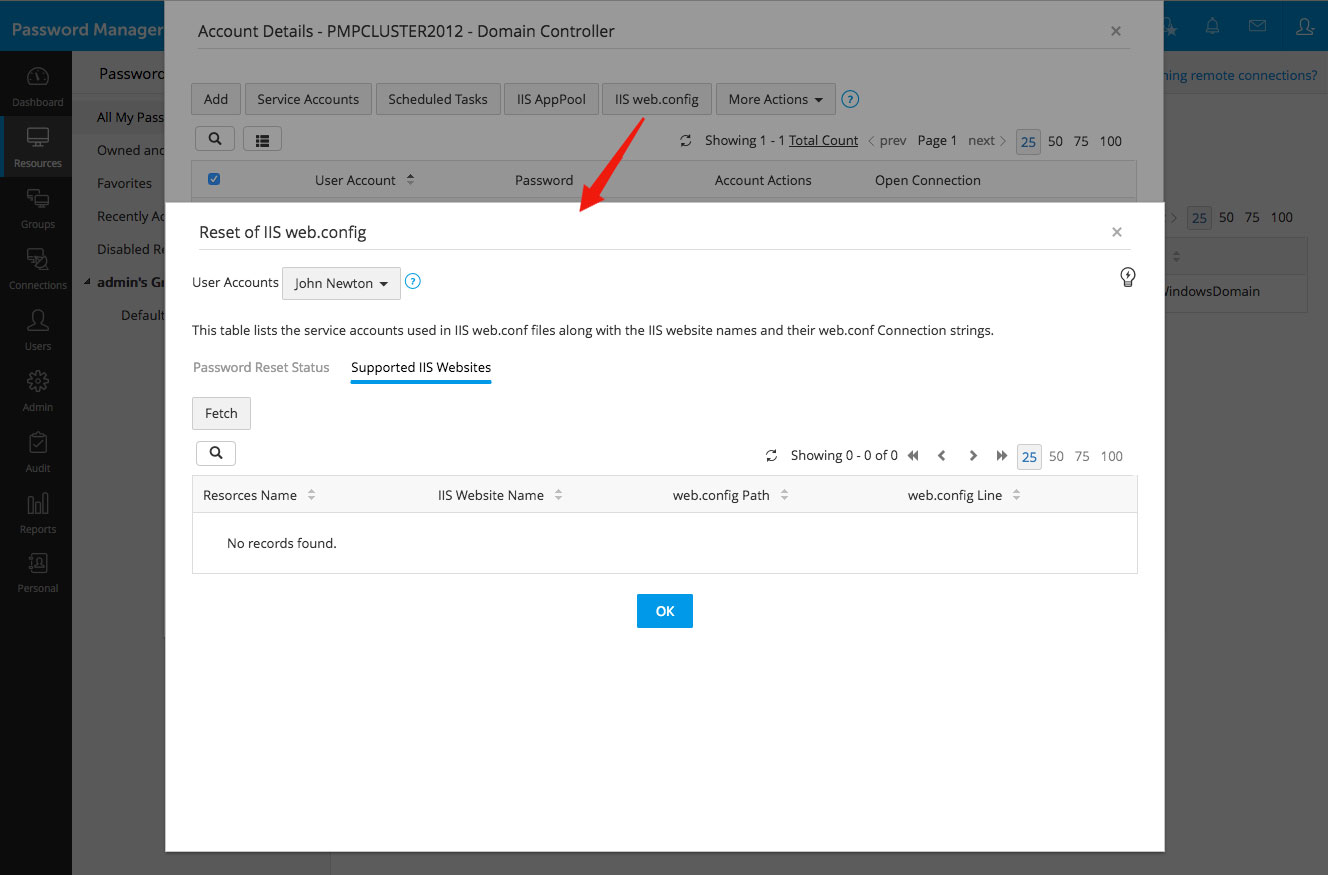The width and height of the screenshot is (1328, 875).
Task: Jump to first page in IIS websites table
Action: click(913, 456)
